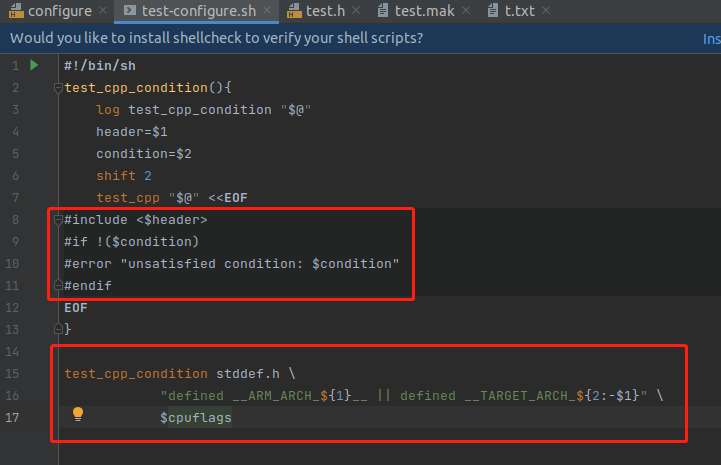Collapse the heredoc fold marker at line 8
721x465 pixels.
click(58, 220)
